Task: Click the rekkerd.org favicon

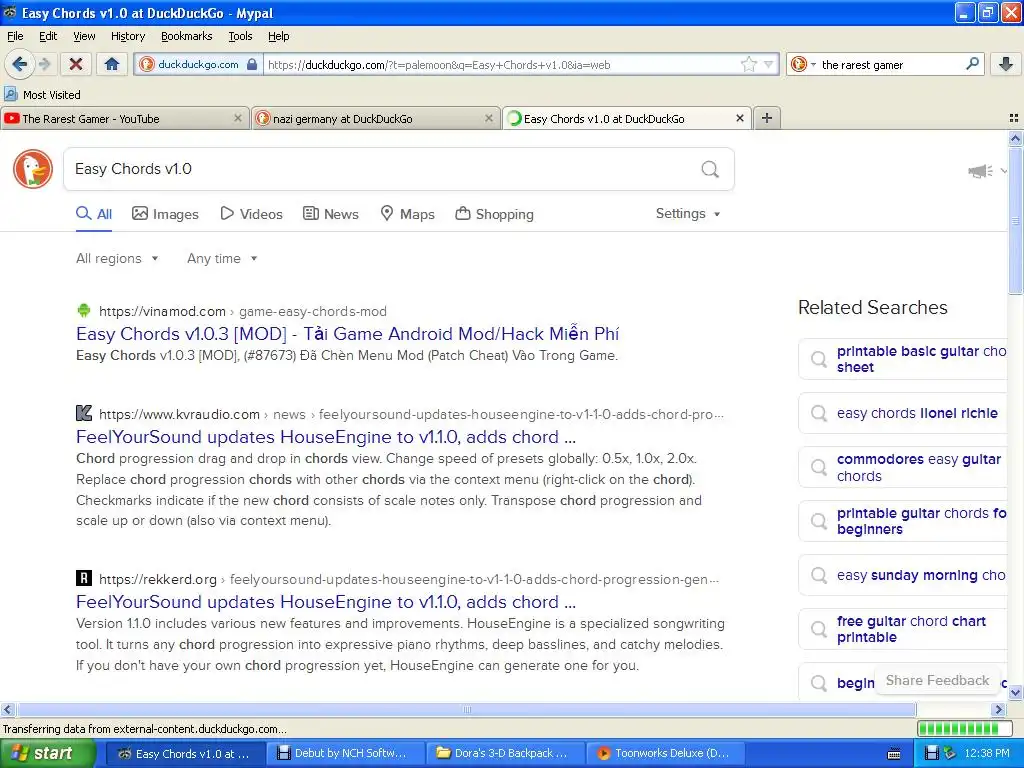Action: (84, 578)
